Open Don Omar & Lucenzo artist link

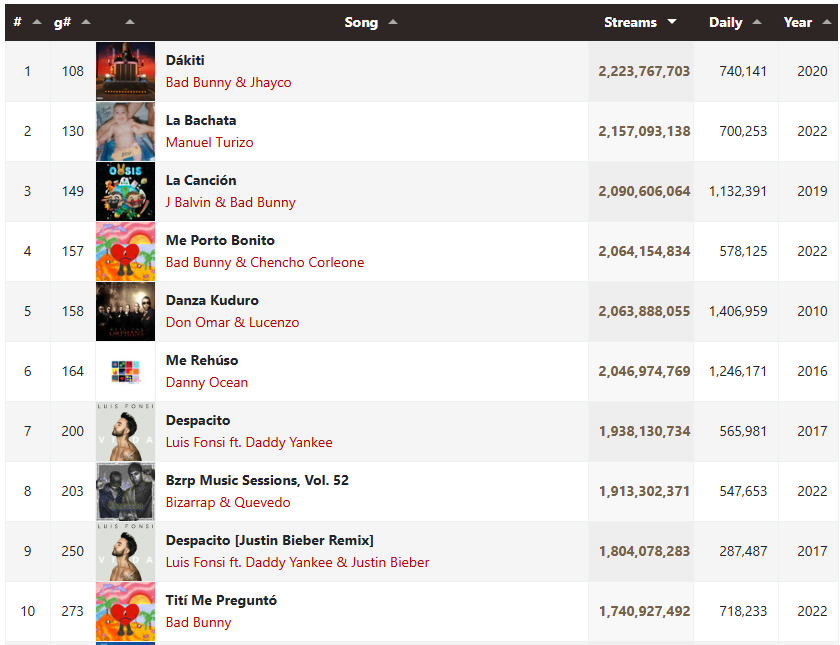click(x=232, y=322)
